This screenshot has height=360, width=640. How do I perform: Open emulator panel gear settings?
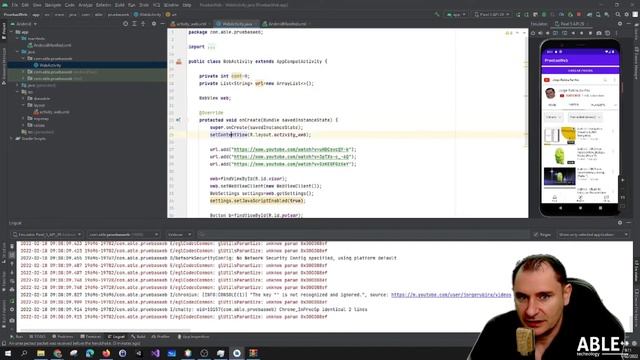(x=620, y=24)
